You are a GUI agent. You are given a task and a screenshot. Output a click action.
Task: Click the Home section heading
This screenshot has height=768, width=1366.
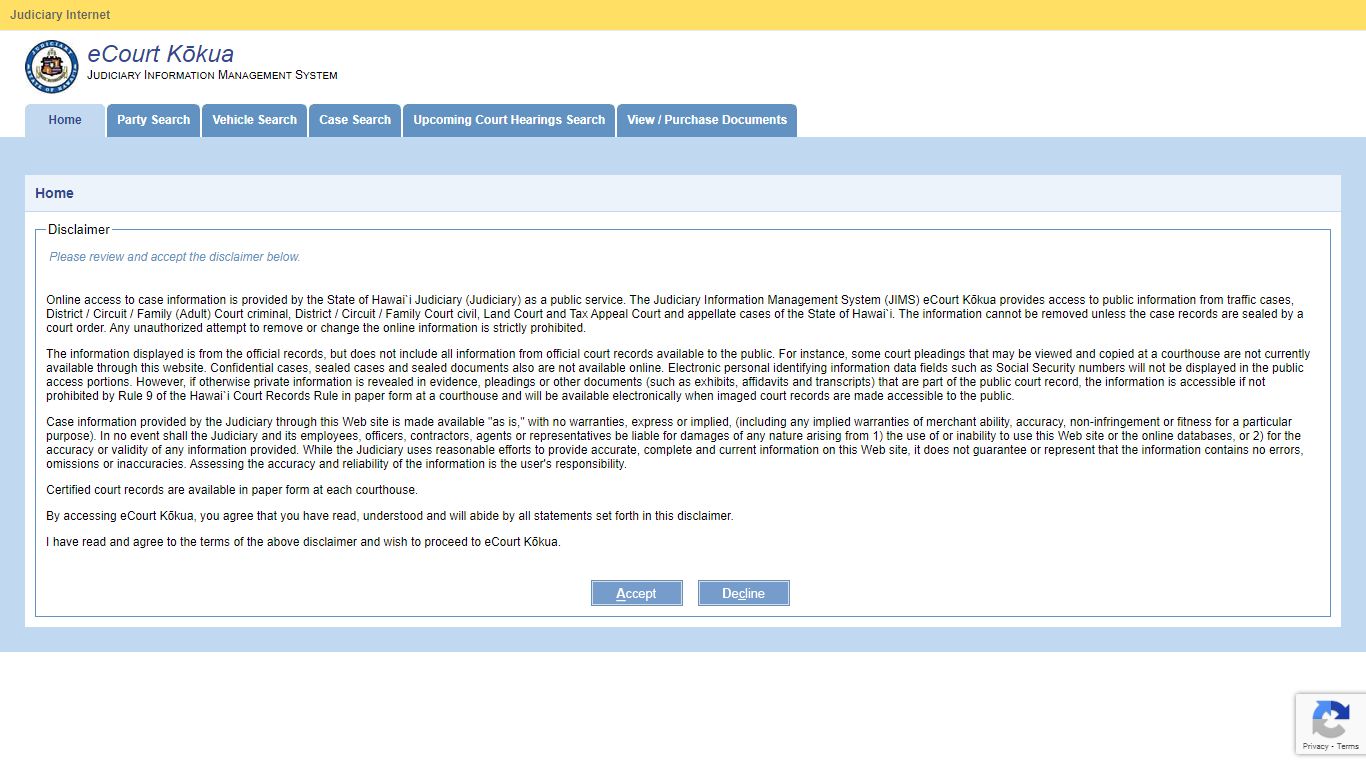pyautogui.click(x=54, y=193)
